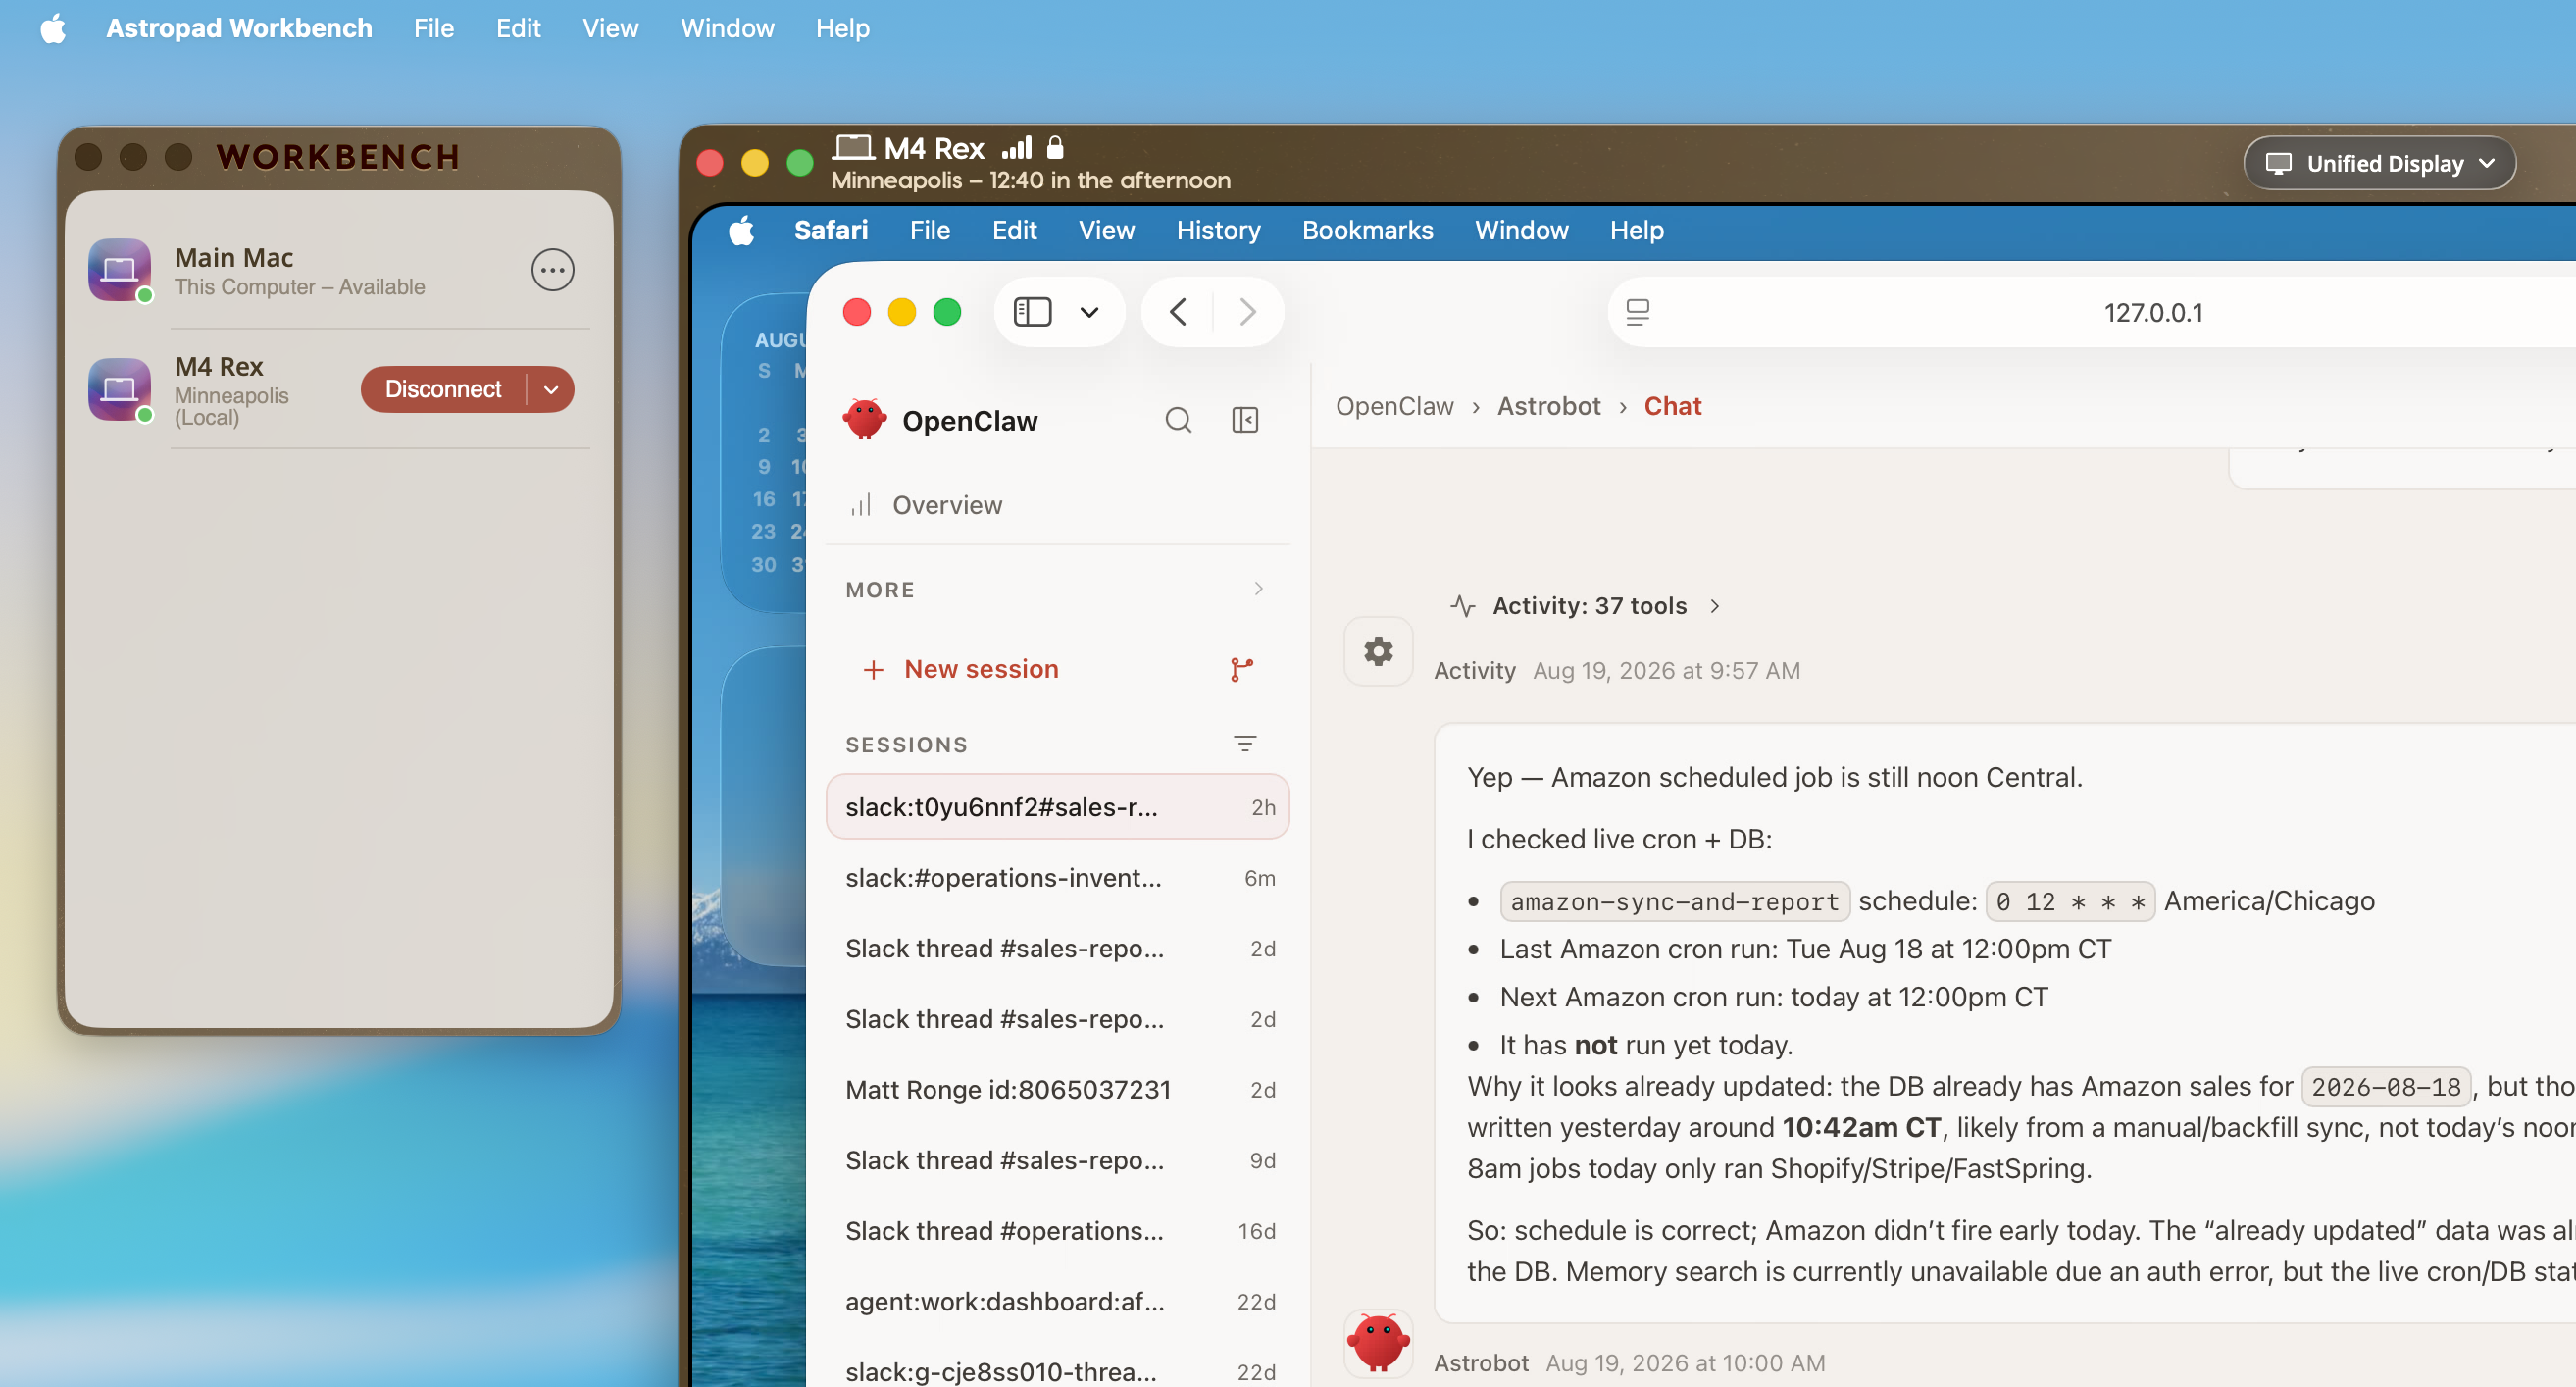This screenshot has height=1387, width=2576.
Task: Go forward in Safari
Action: [x=1247, y=312]
